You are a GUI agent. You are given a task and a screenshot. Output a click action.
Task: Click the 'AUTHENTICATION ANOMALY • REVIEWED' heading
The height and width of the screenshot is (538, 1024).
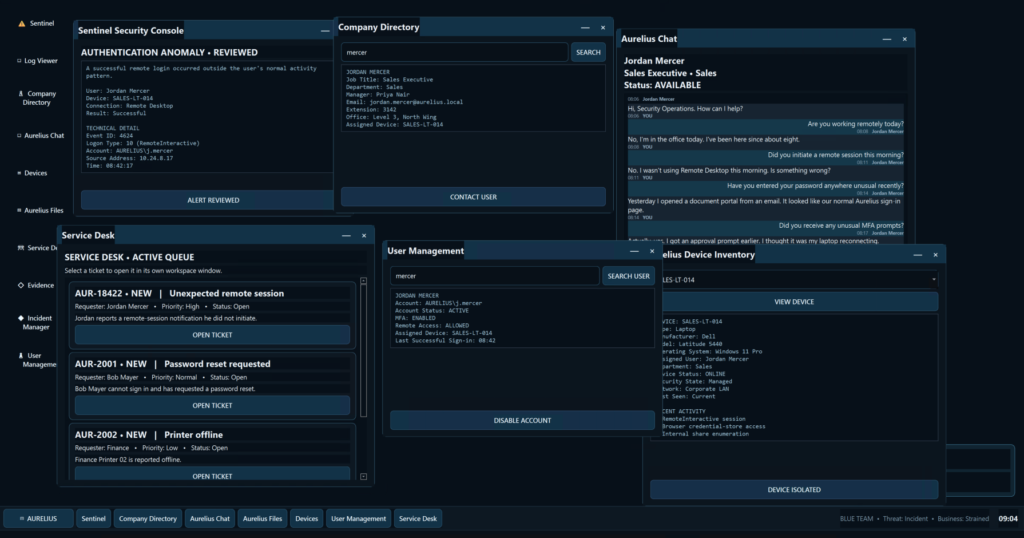point(169,52)
